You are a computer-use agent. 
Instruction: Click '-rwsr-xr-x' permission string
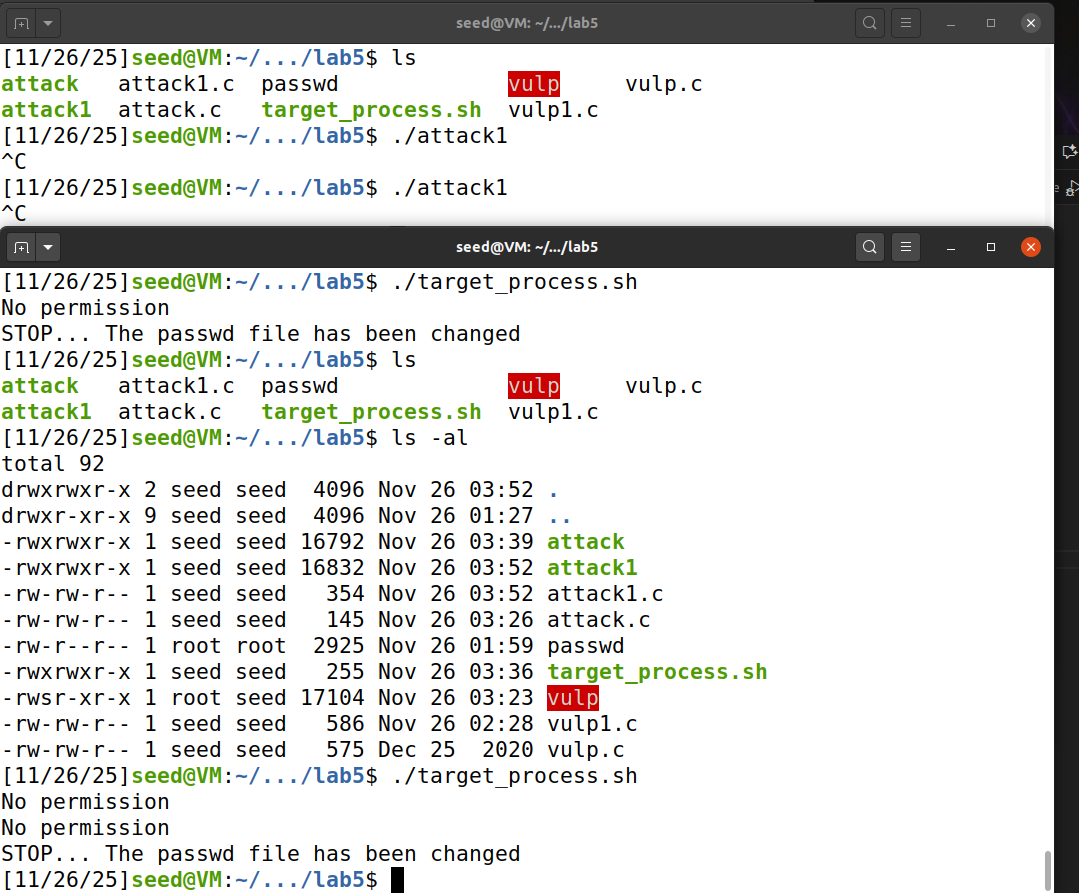click(x=66, y=698)
